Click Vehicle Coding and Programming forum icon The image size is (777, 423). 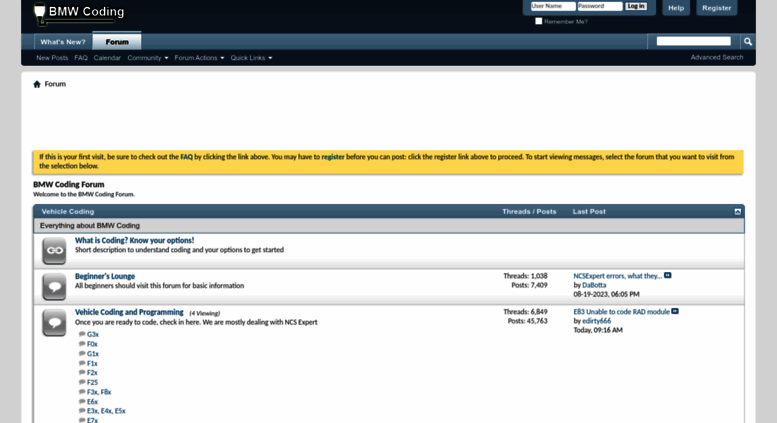pos(54,323)
